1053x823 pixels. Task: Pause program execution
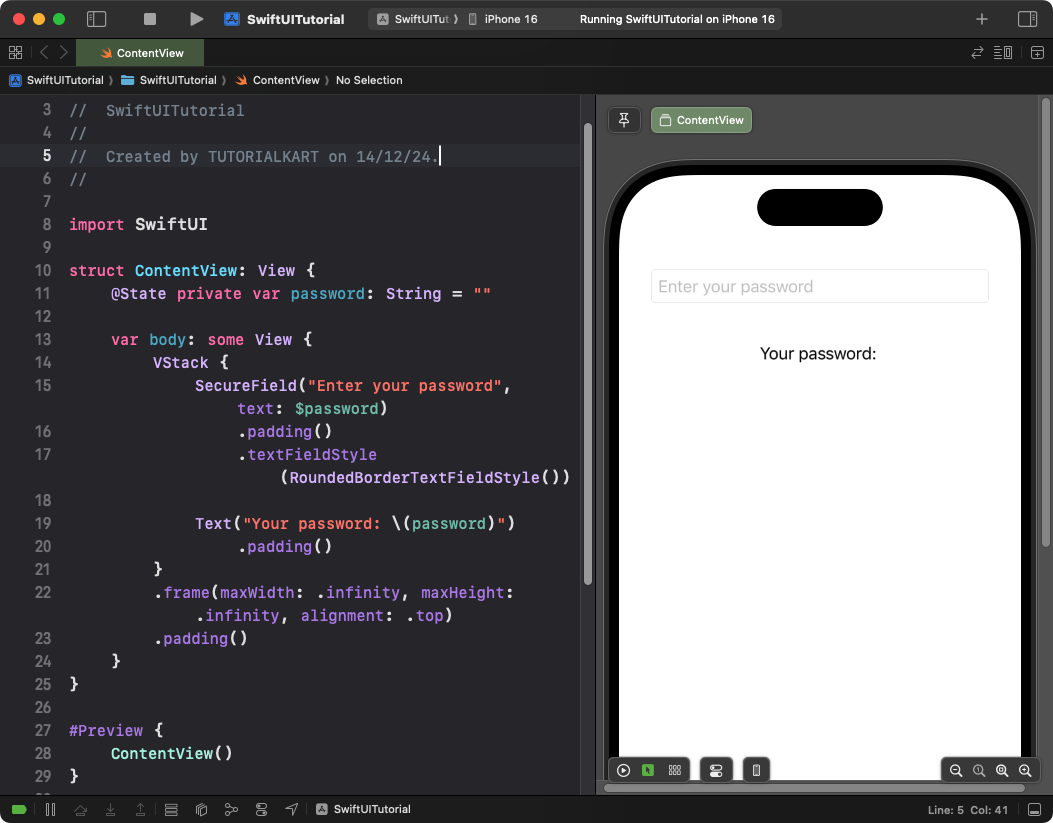[50, 809]
